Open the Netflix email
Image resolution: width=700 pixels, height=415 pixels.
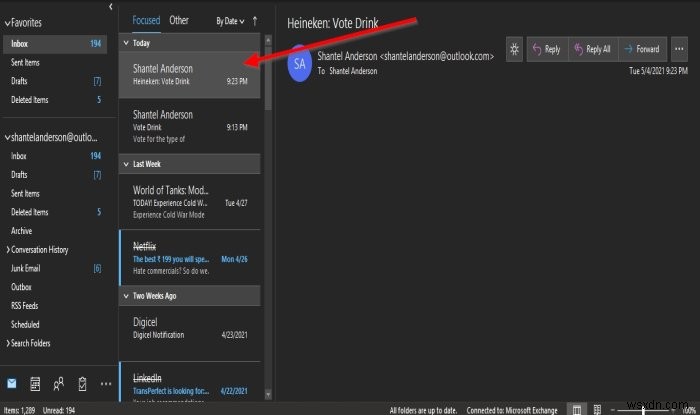click(x=189, y=258)
